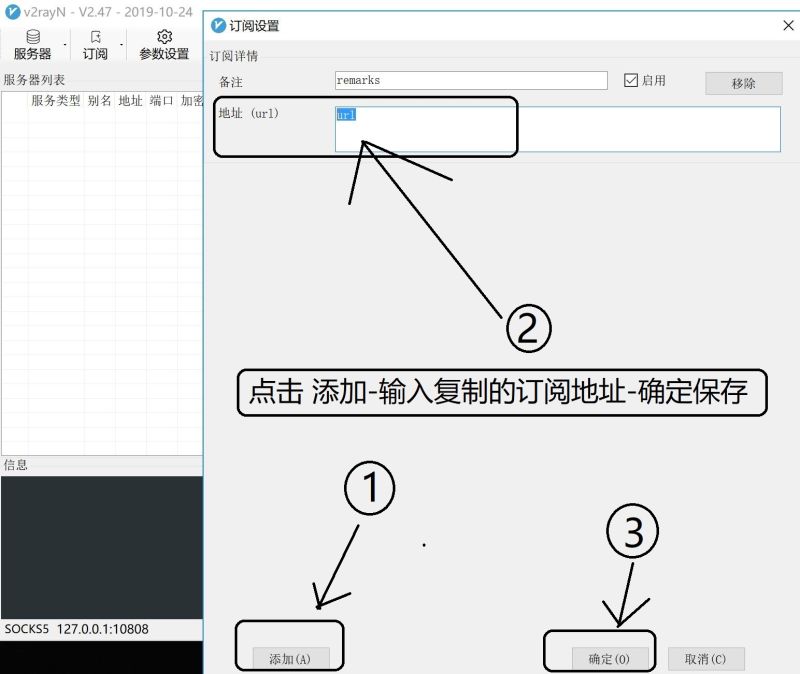Close the 订阅设置 dialog with X
The height and width of the screenshot is (674, 800).
[788, 26]
